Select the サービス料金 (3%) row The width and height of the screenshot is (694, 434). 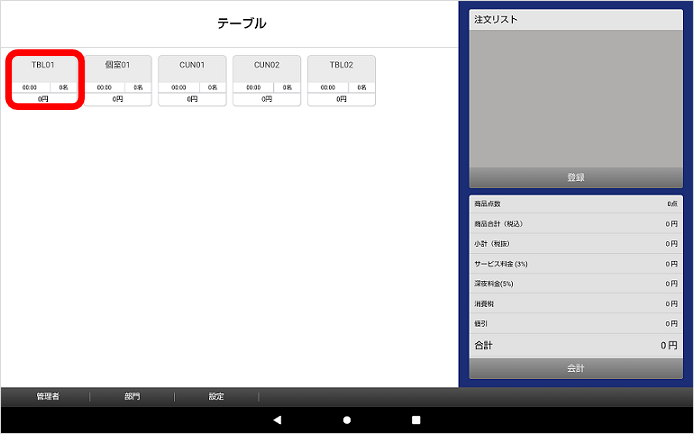point(575,264)
